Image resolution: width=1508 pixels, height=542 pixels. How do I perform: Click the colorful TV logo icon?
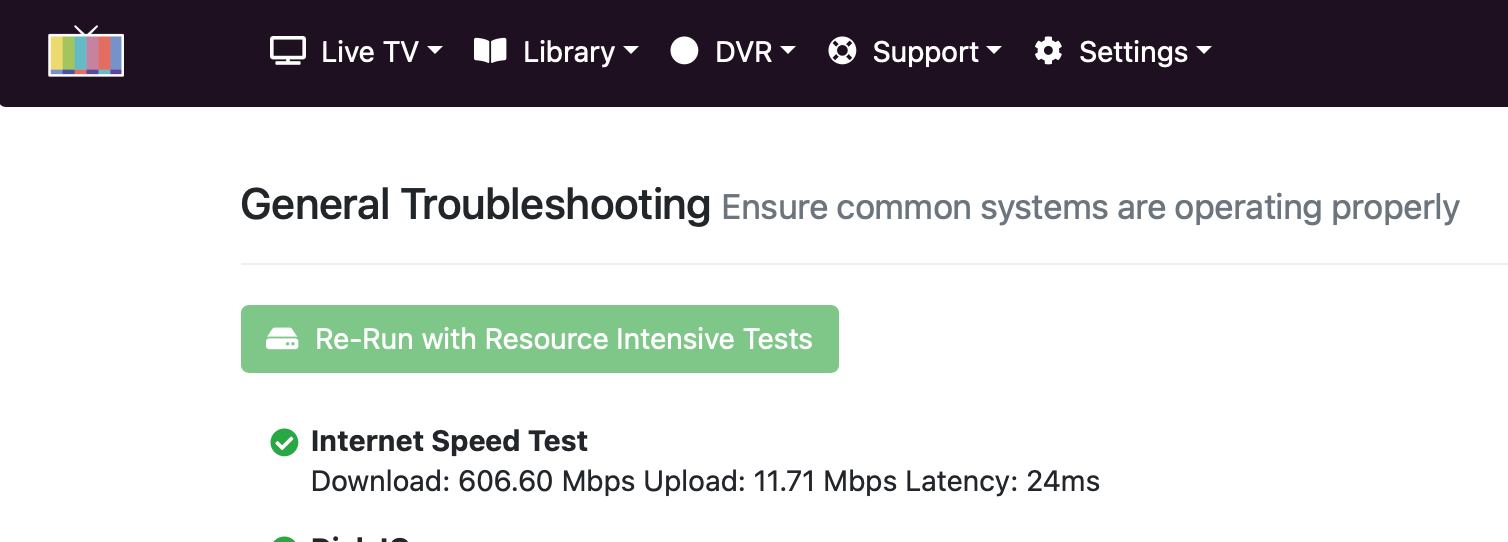[x=86, y=52]
